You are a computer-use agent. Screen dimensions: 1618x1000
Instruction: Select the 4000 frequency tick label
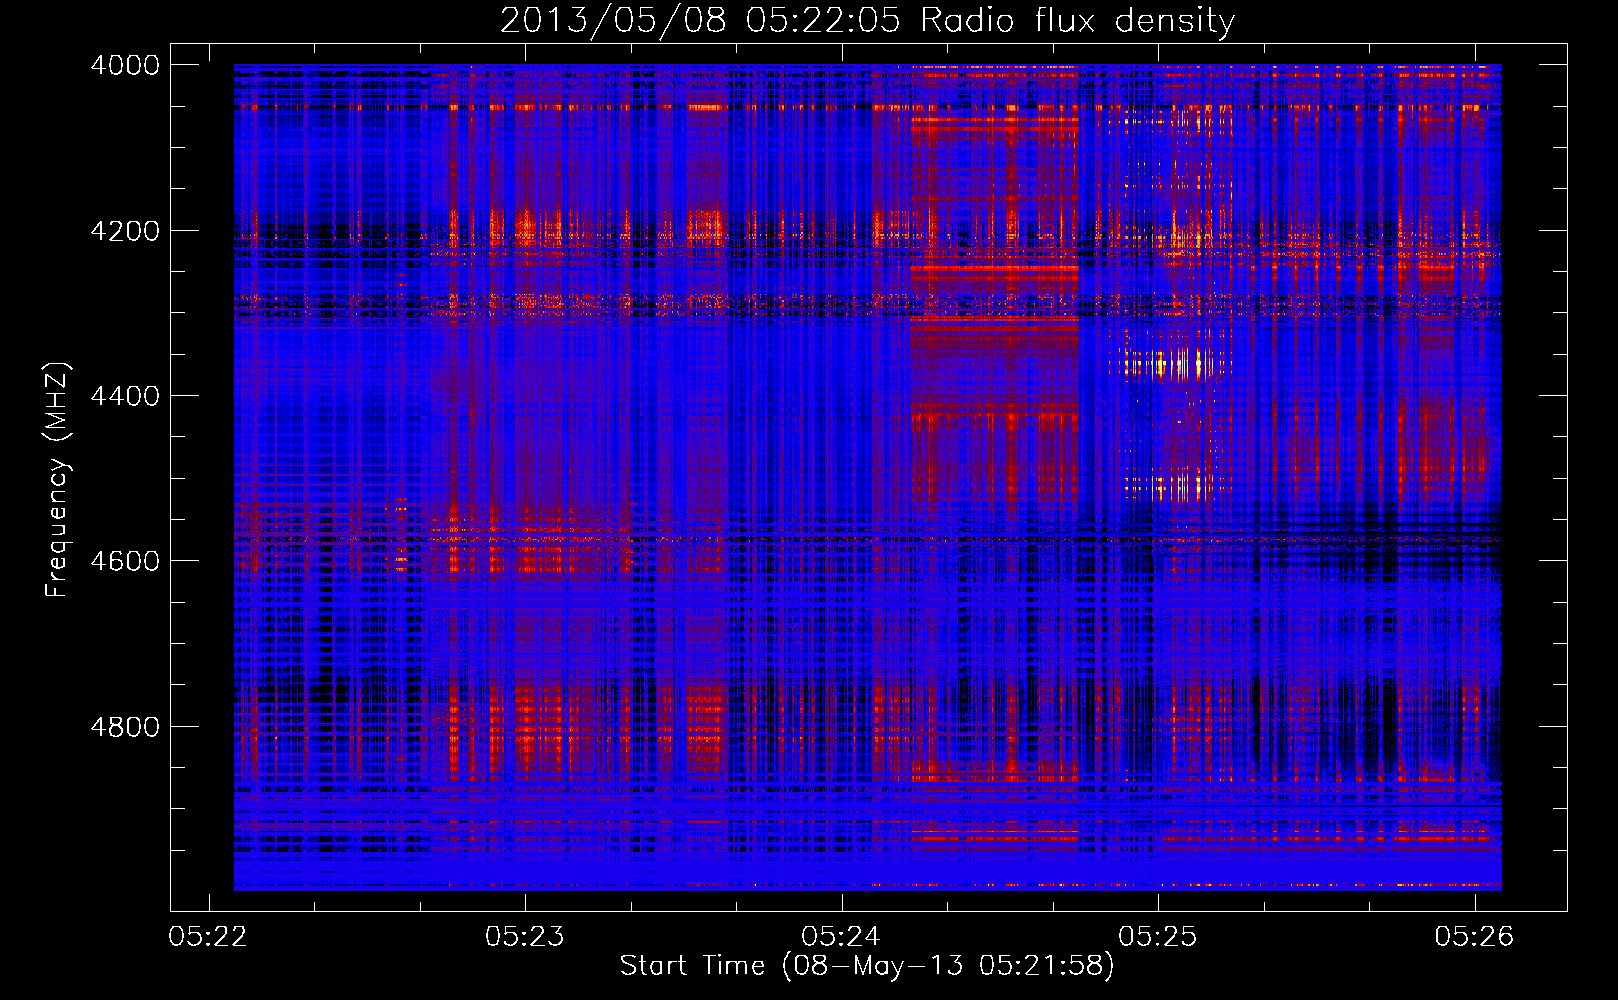125,65
